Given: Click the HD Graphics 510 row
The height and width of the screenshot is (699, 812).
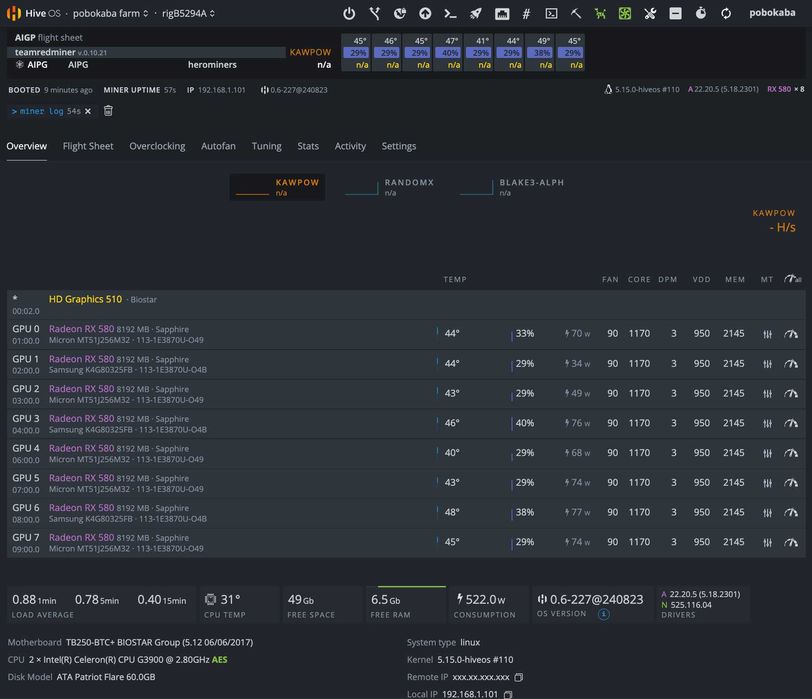Looking at the screenshot, I should pos(406,304).
